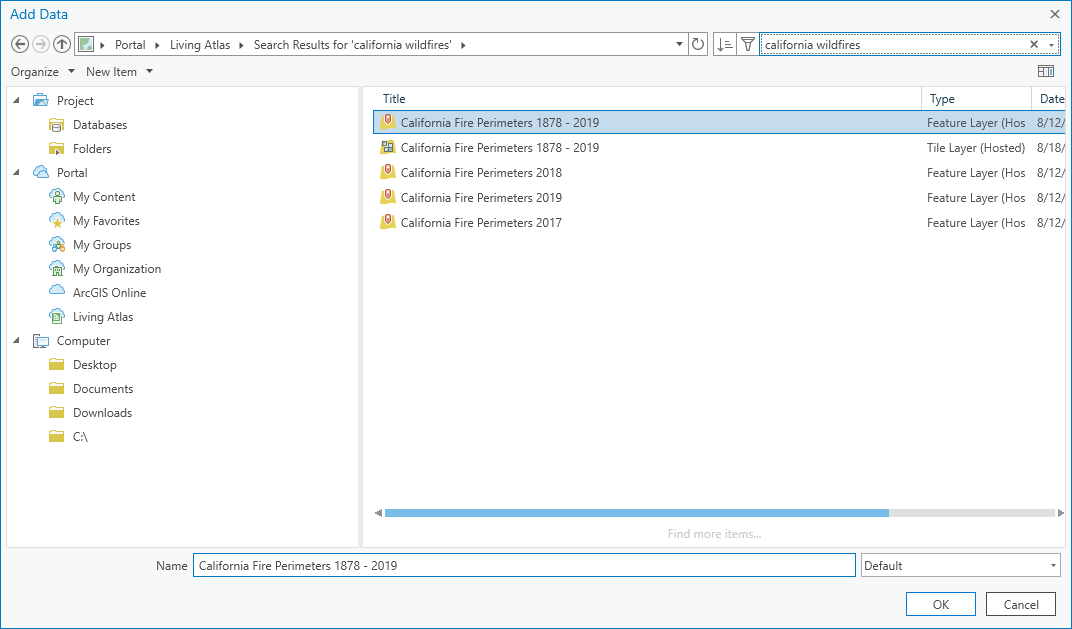Click the Desktop folder icon

[57, 364]
